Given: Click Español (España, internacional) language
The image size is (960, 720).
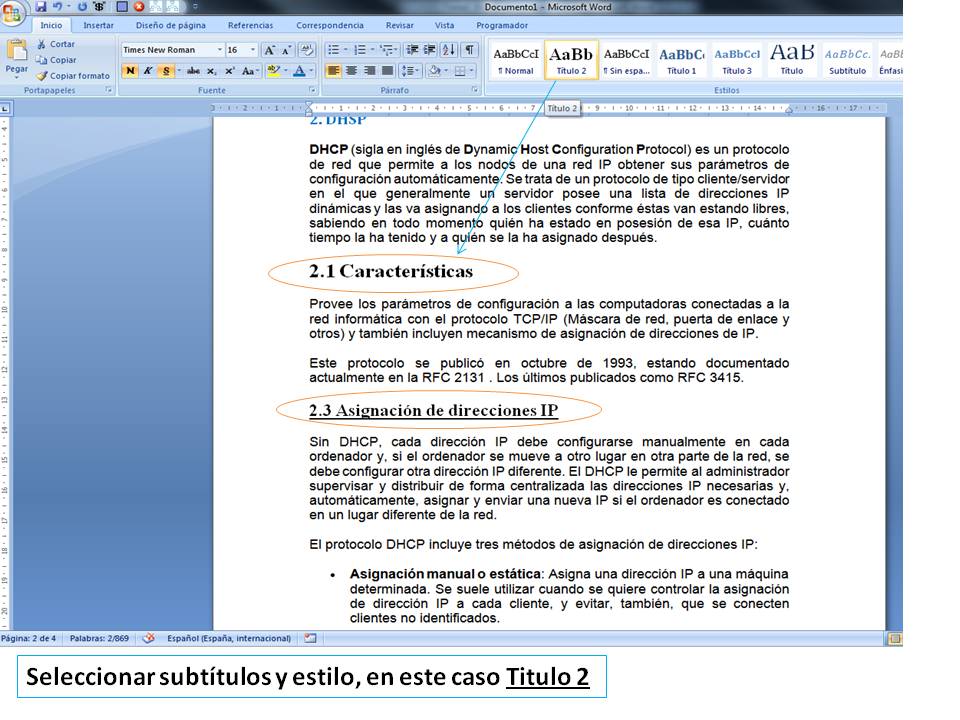Looking at the screenshot, I should [229, 638].
